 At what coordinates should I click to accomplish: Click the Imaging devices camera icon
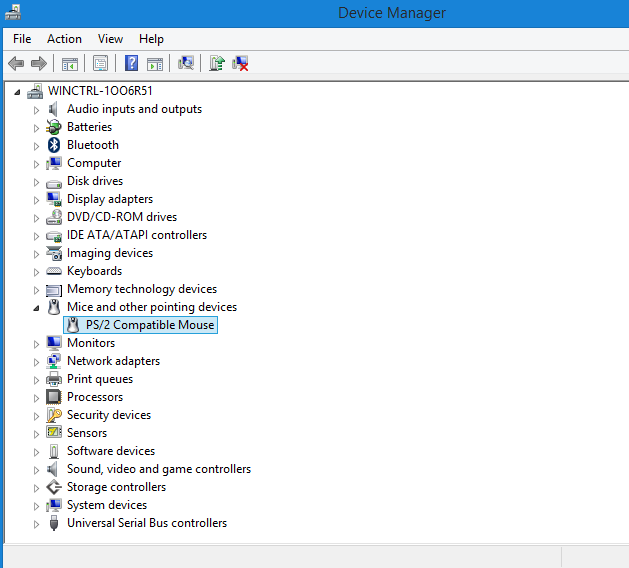[54, 253]
